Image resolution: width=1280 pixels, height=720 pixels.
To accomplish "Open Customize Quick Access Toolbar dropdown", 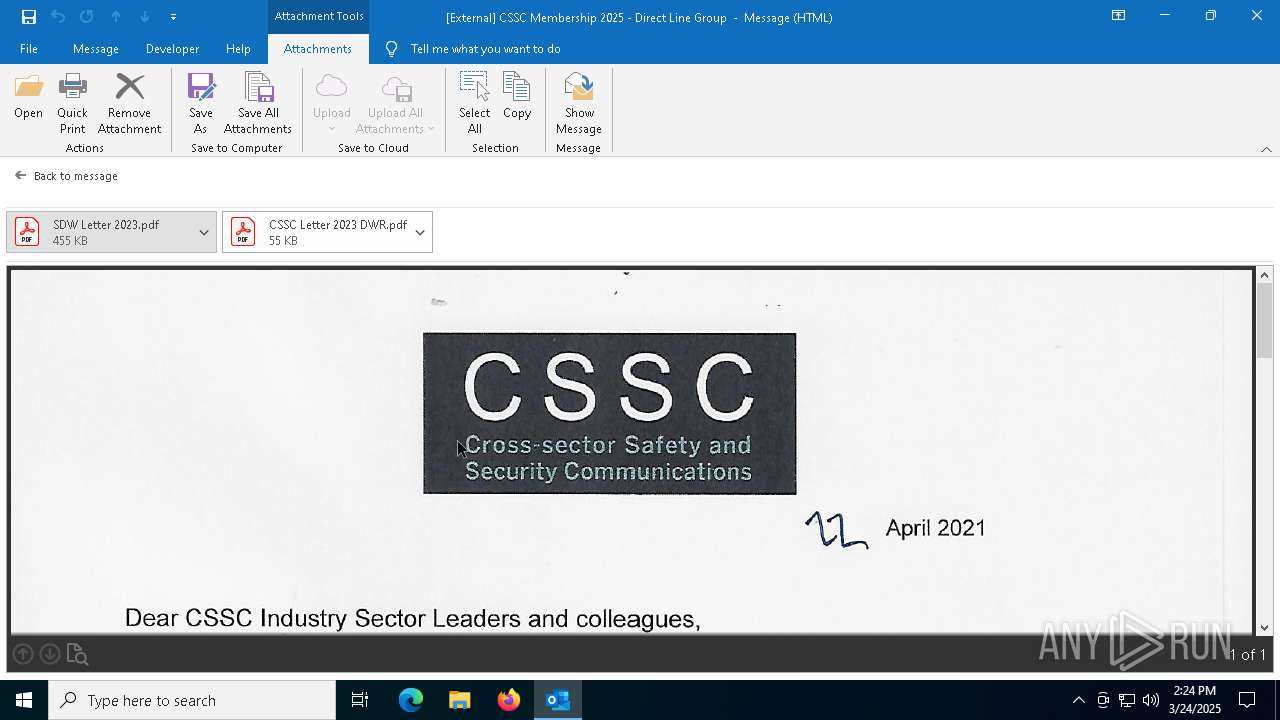I will click(173, 17).
